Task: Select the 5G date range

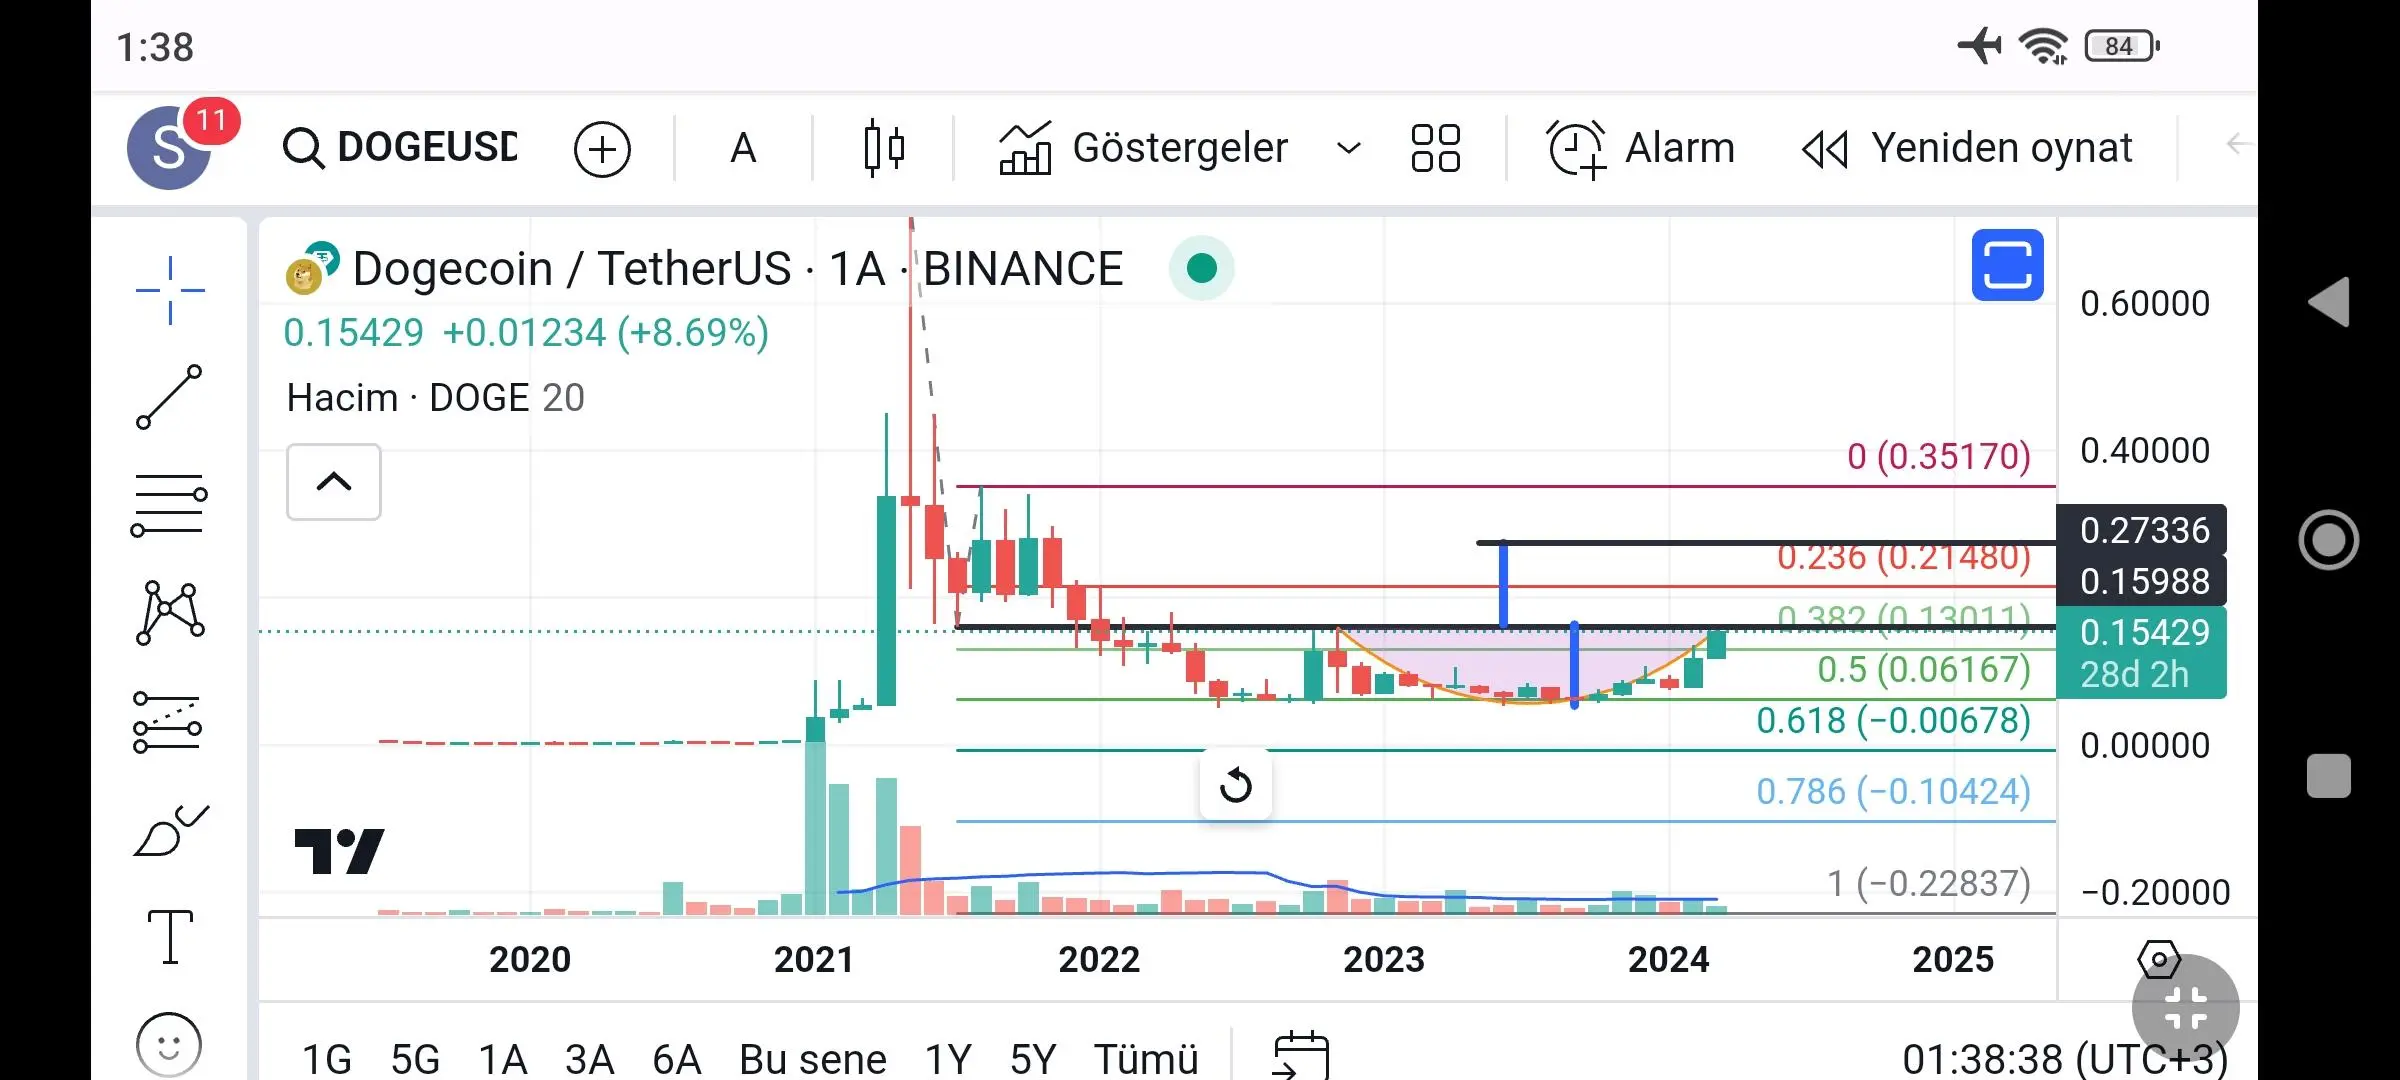Action: point(415,1058)
